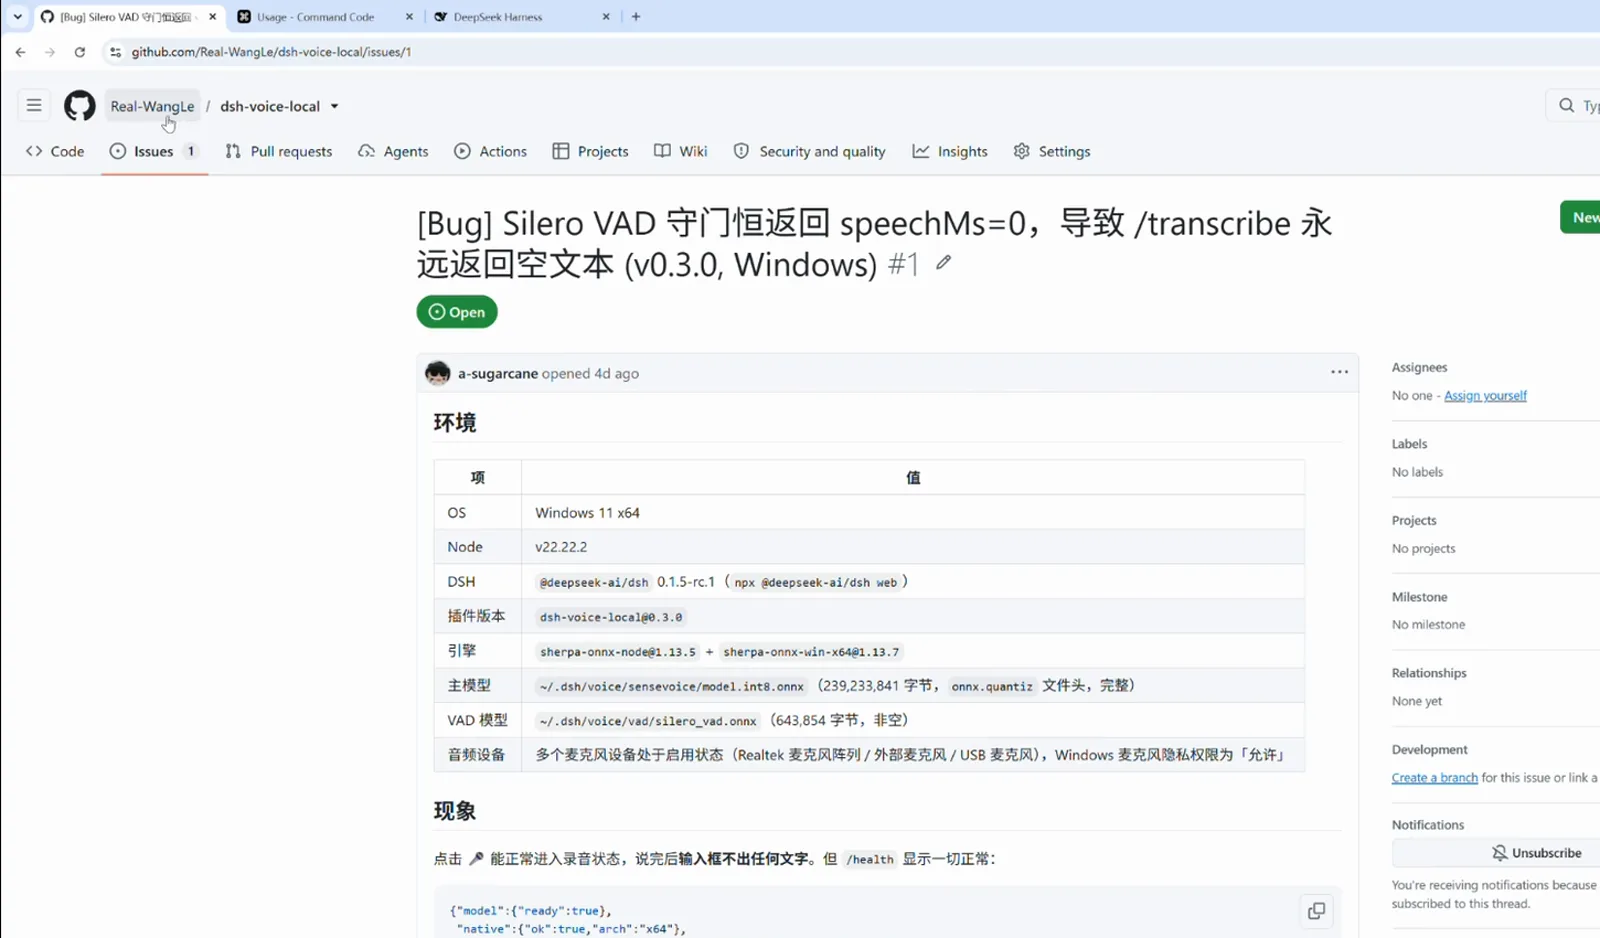Open the Security and quality tab
The width and height of the screenshot is (1600, 938).
tap(809, 151)
